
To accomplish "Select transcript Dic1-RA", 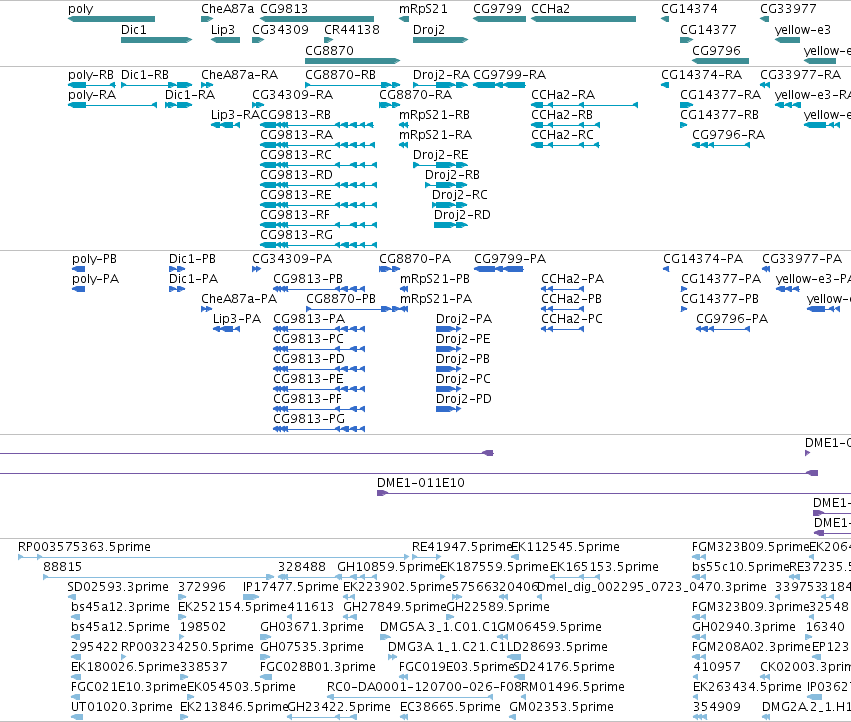I will coord(178,105).
